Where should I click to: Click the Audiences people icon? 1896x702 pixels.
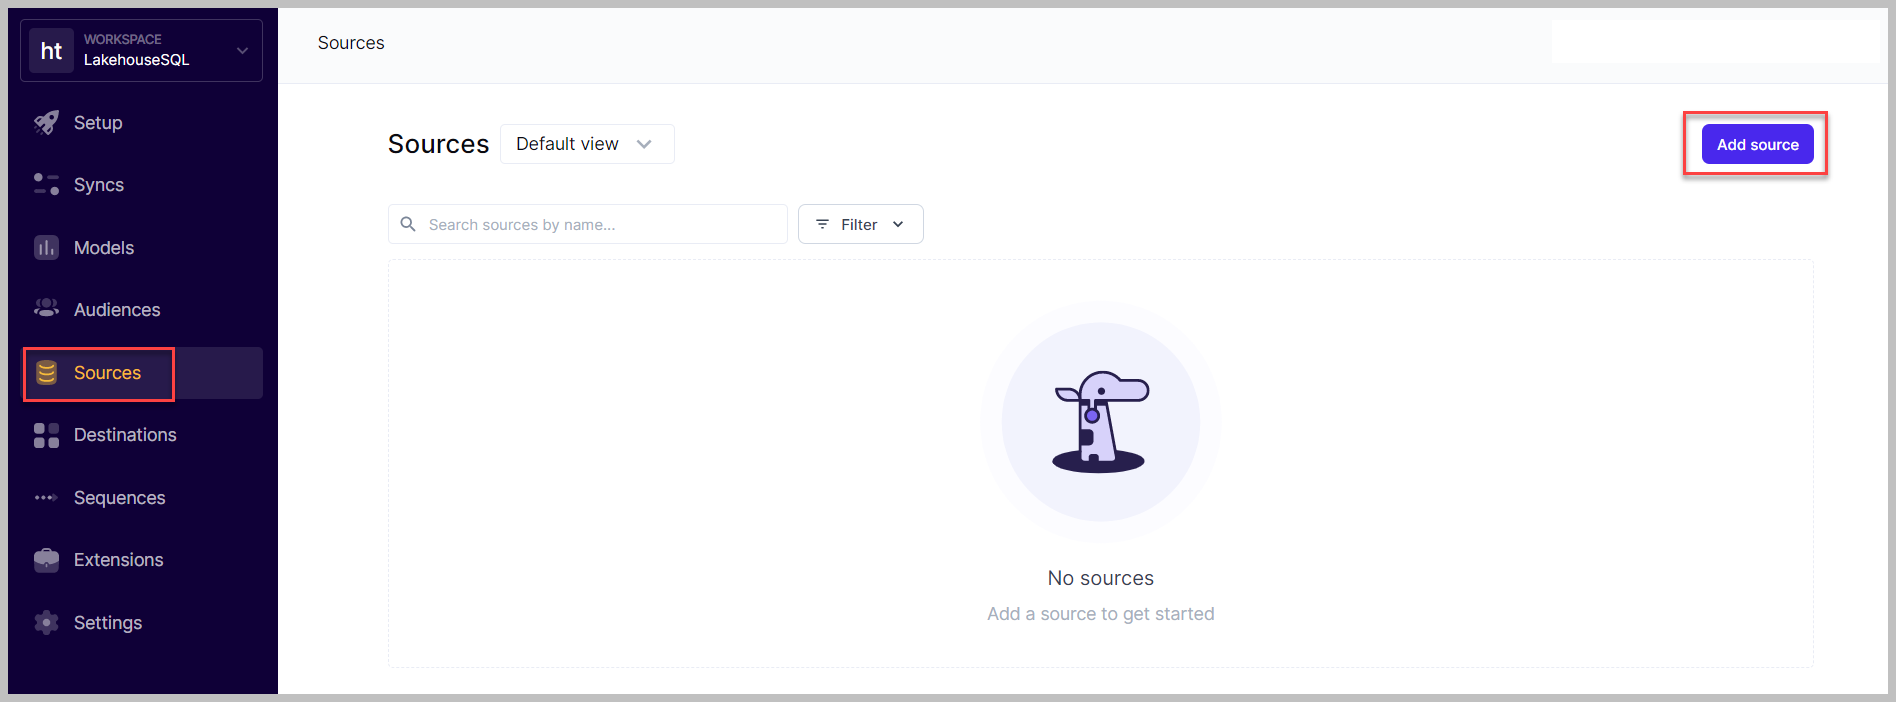coord(46,309)
